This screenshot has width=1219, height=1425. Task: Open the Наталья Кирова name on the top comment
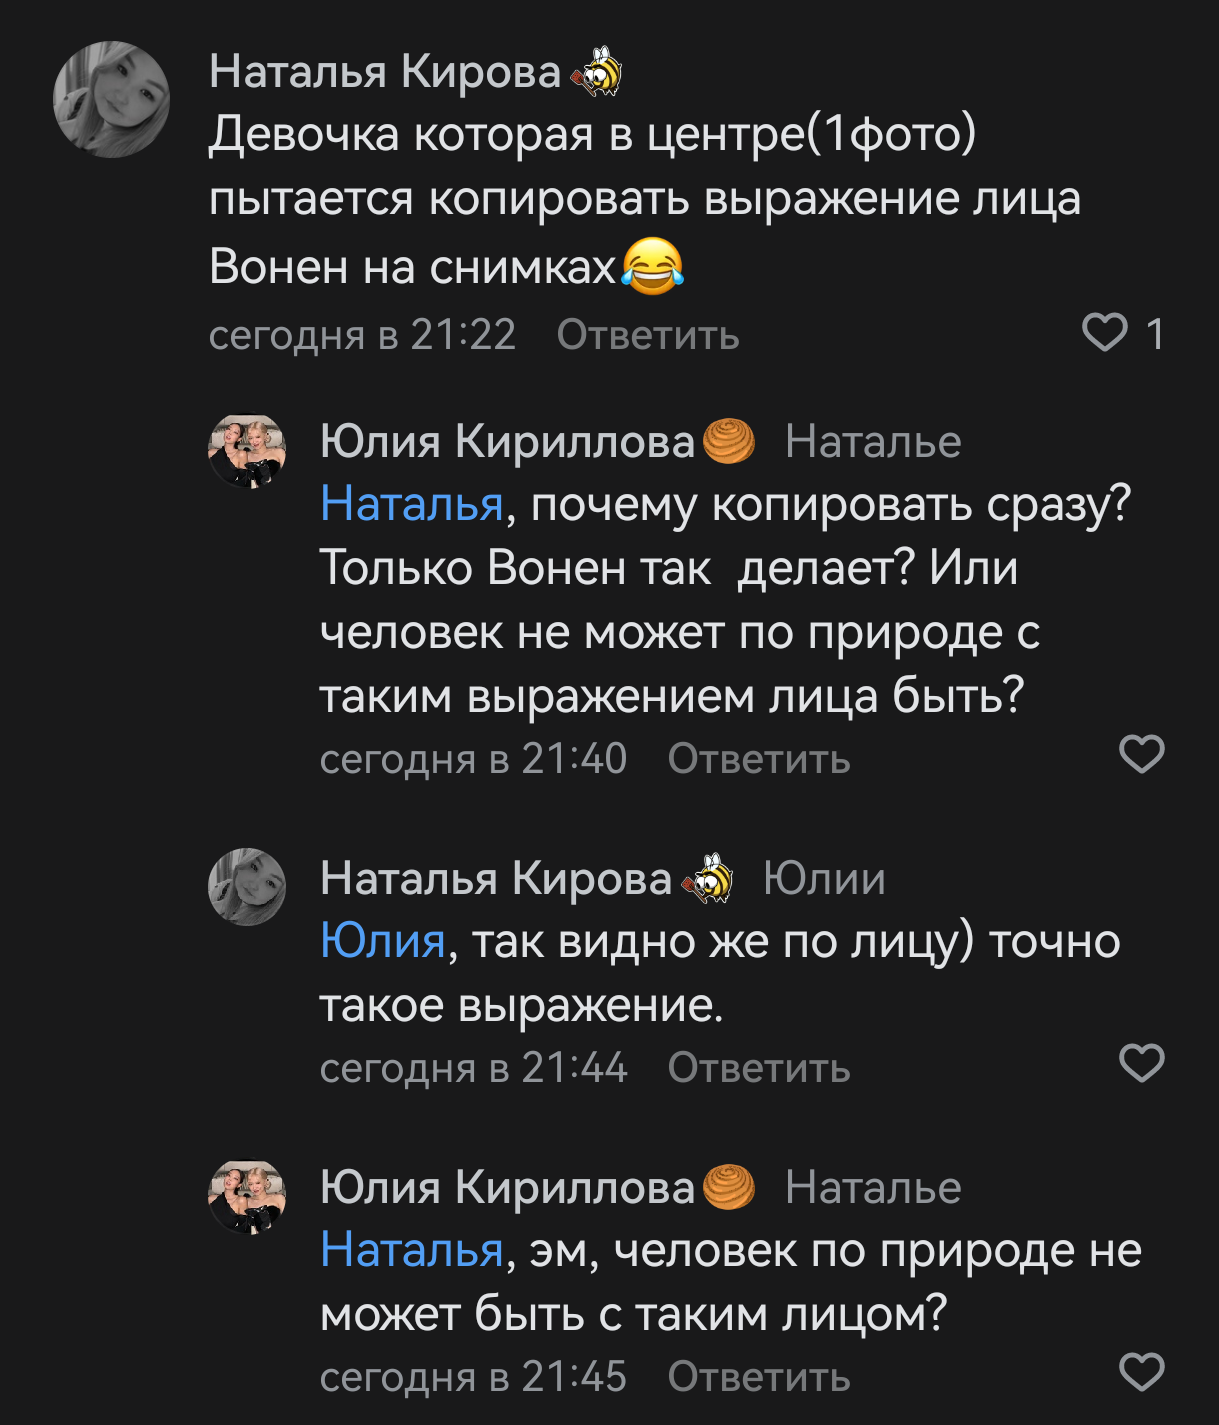click(x=385, y=72)
